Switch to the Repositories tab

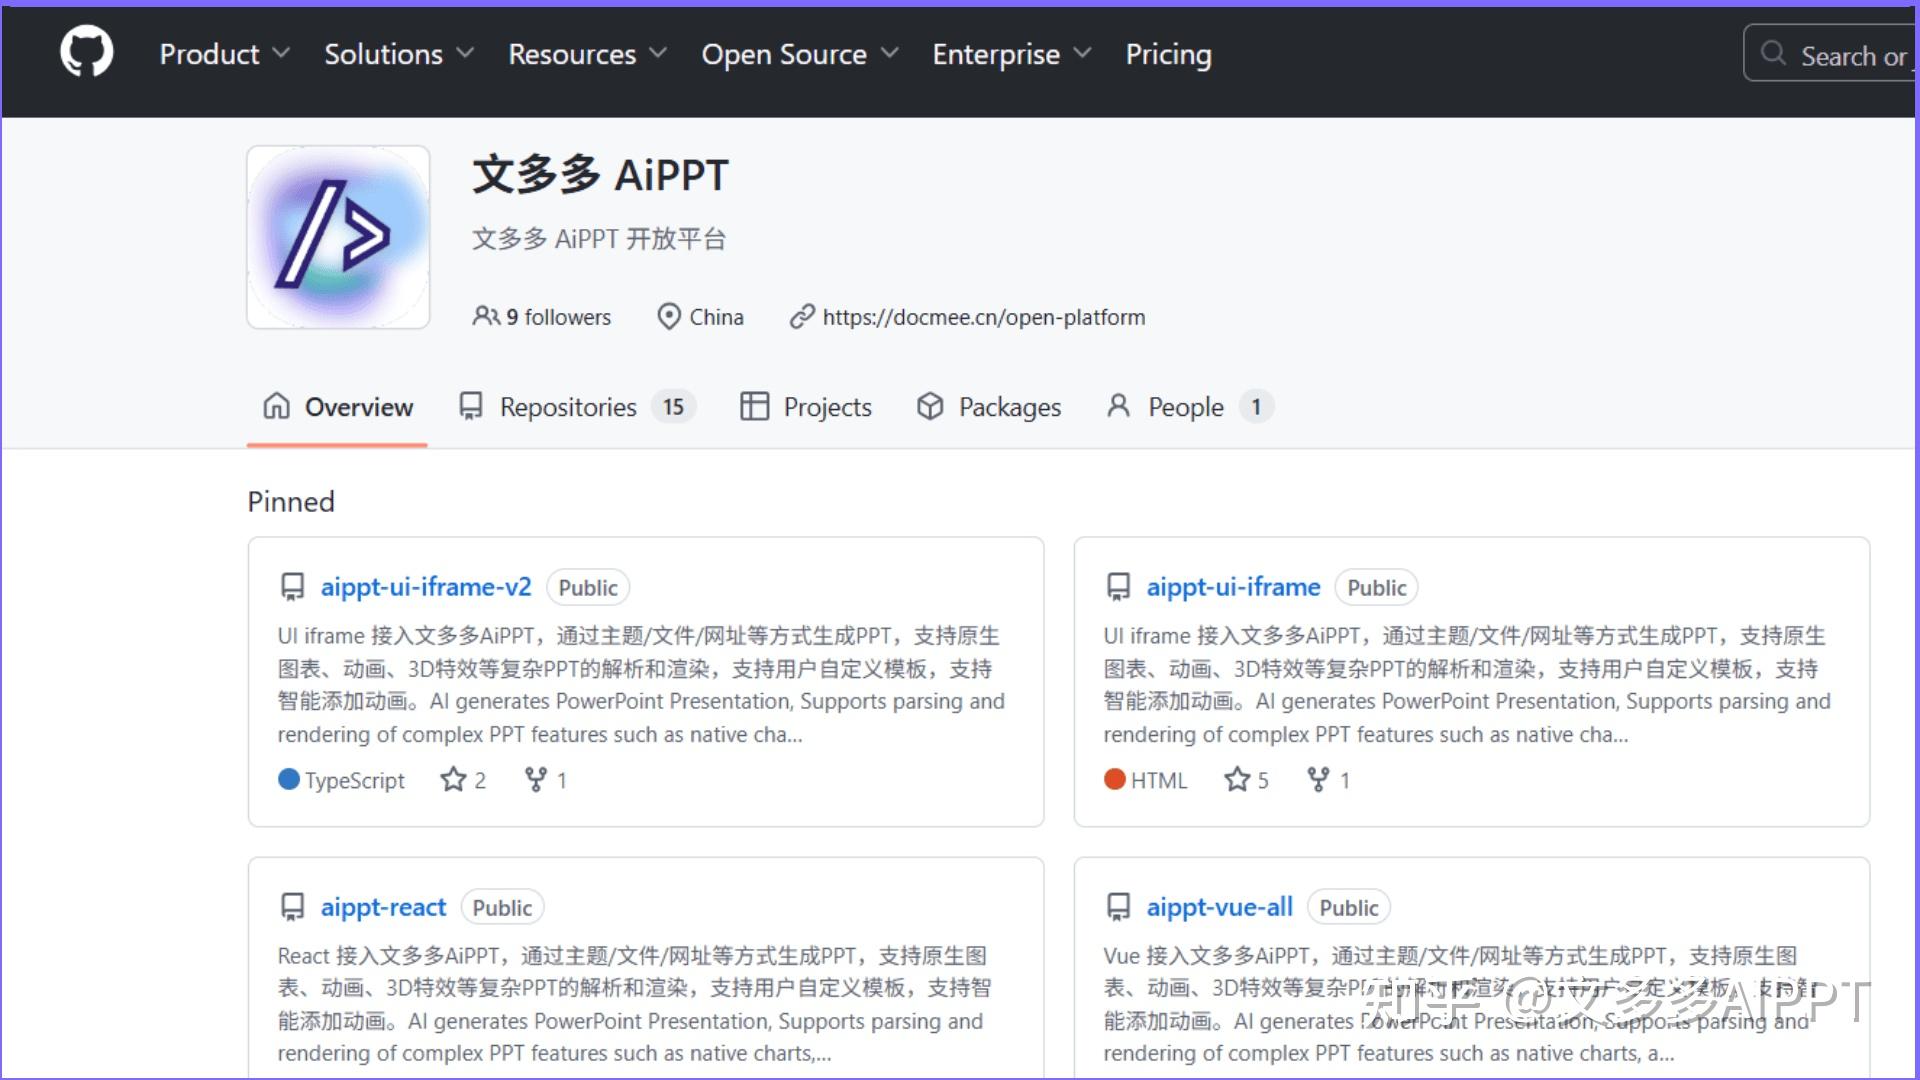[567, 407]
